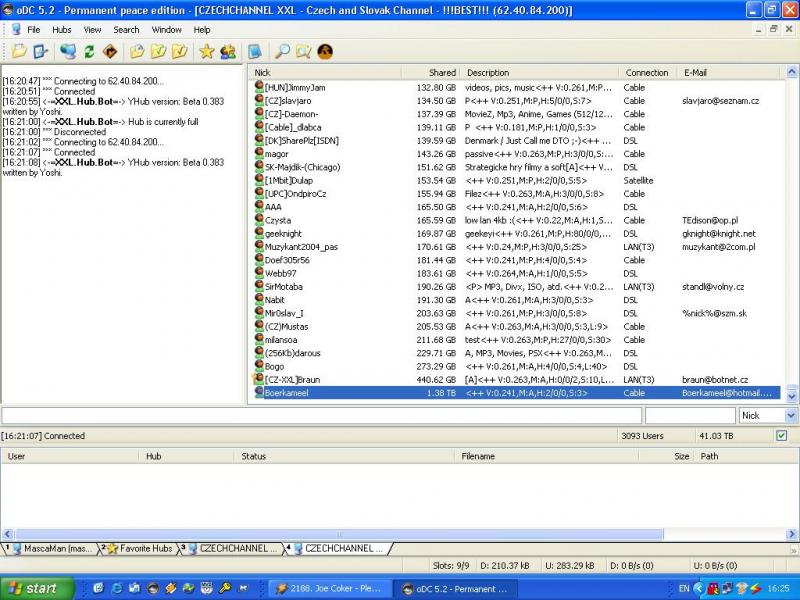Viewport: 800px width, 600px height.
Task: Click the blue Notepad toolbar icon
Action: [255, 51]
